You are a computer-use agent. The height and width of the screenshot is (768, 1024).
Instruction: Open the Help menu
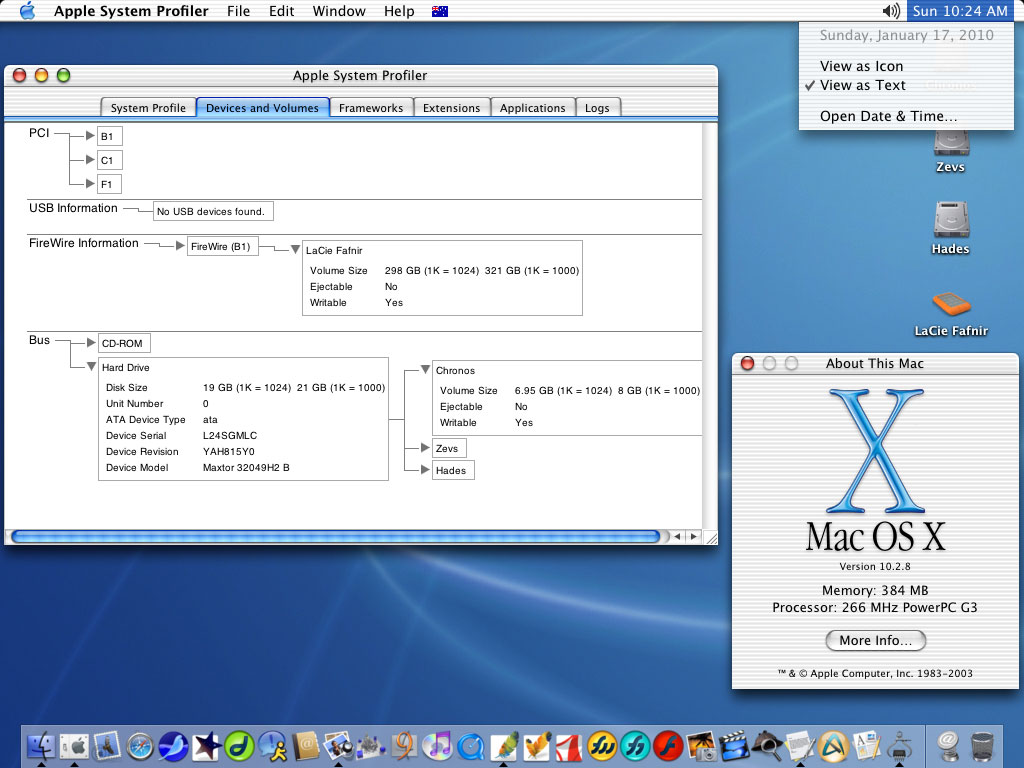pyautogui.click(x=399, y=11)
